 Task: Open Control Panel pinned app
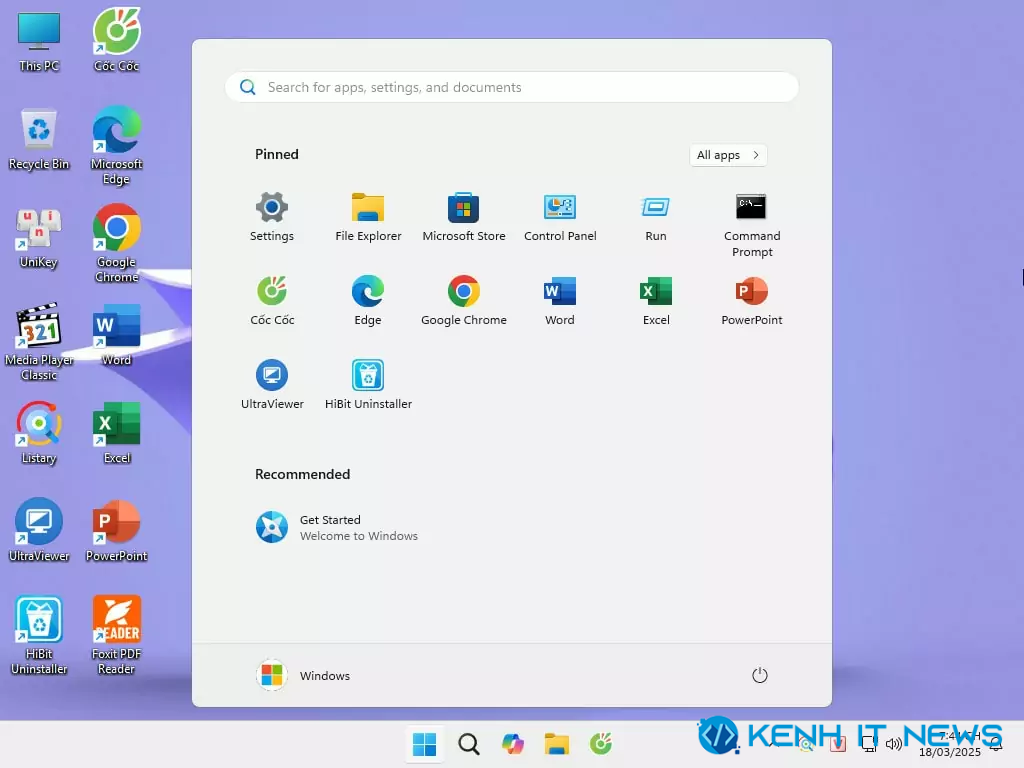click(x=560, y=217)
